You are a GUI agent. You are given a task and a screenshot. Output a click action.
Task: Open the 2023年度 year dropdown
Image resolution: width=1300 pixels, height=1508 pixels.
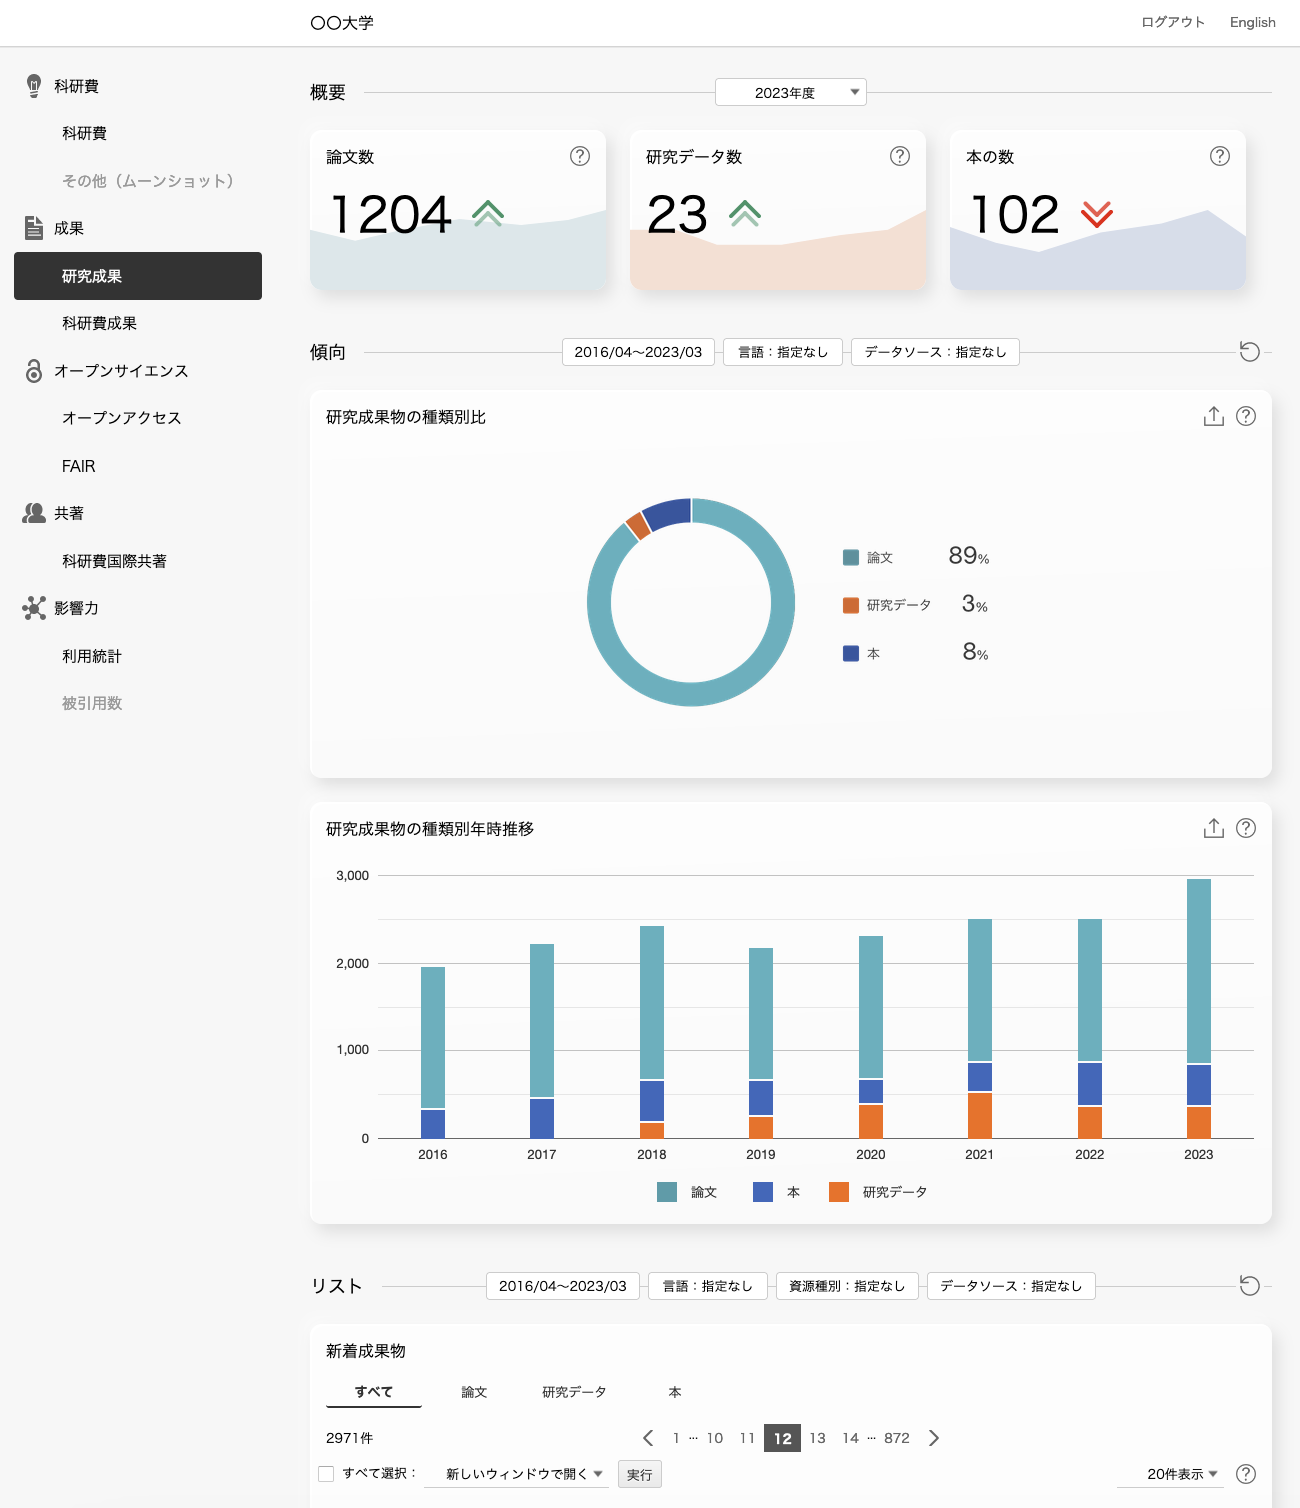tap(791, 92)
